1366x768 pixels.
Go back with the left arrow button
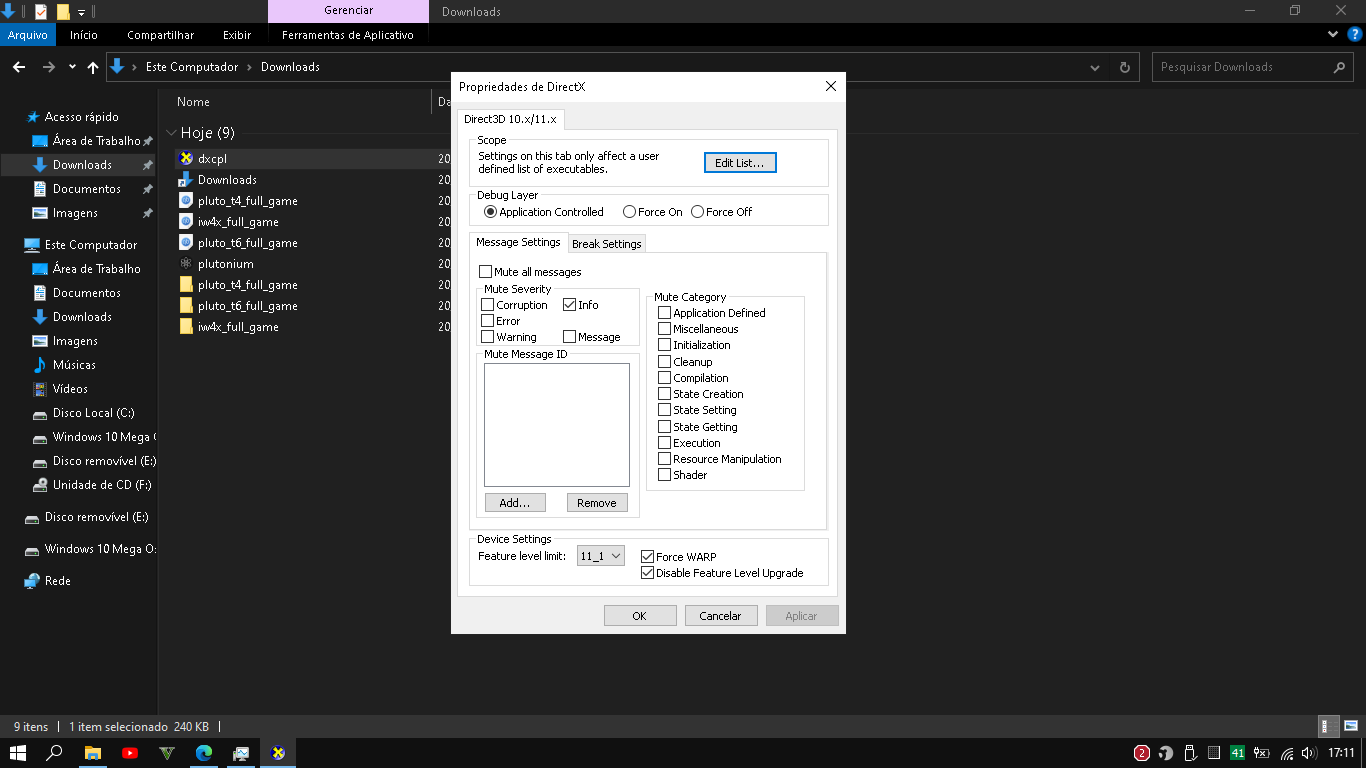(18, 67)
